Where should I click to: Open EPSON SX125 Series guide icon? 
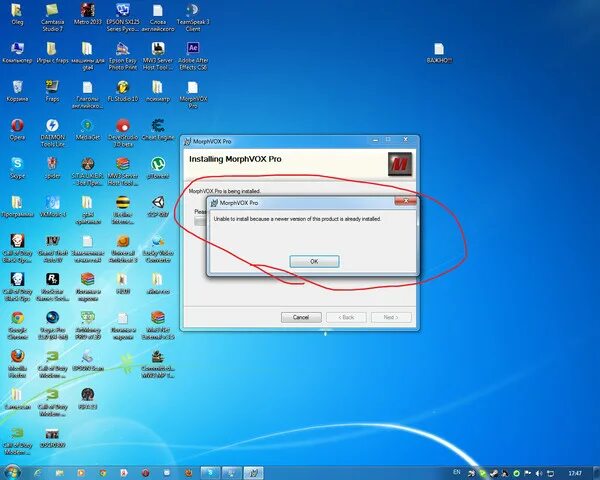123,18
